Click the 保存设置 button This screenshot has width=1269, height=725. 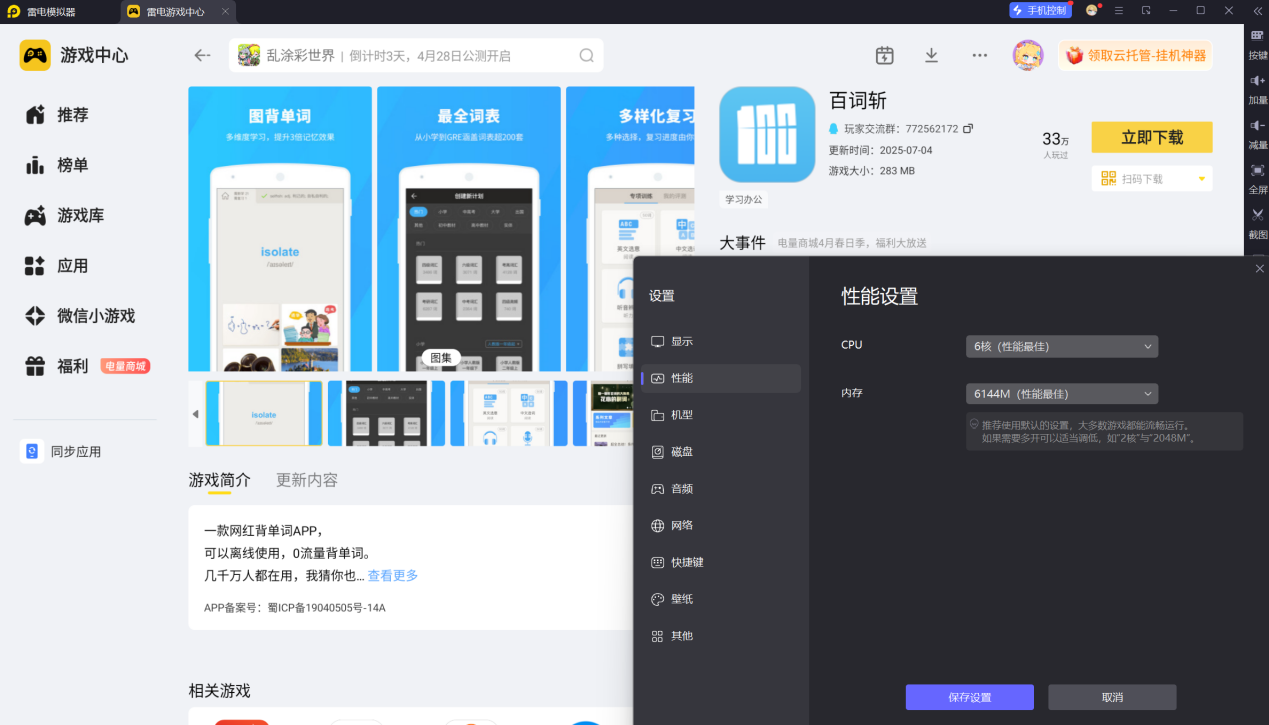click(970, 697)
